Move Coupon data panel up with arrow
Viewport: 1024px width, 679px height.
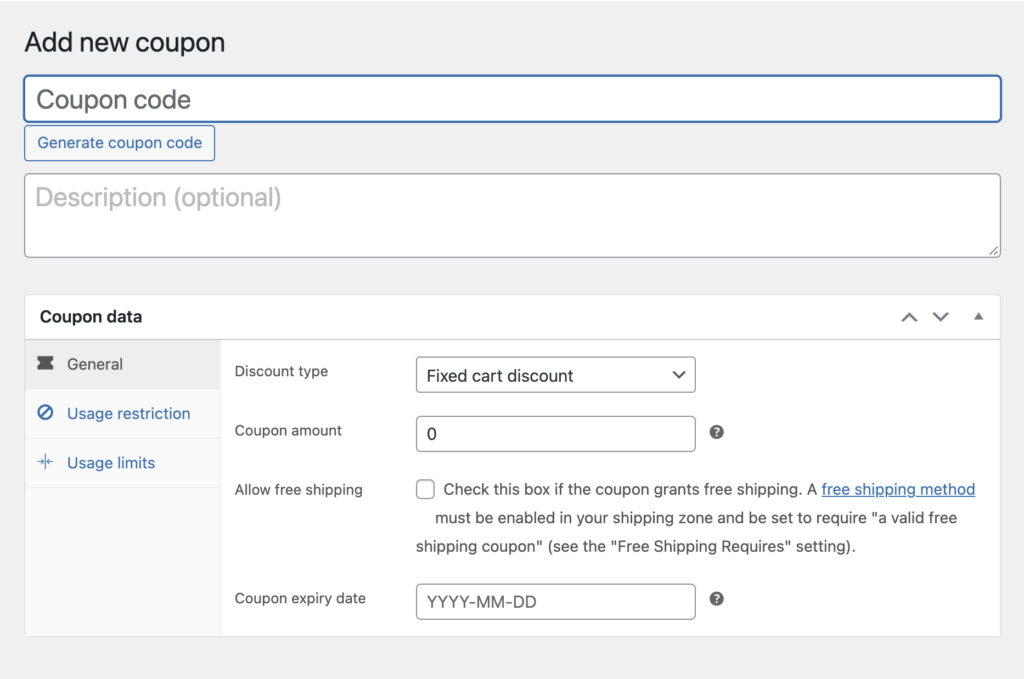coord(909,316)
